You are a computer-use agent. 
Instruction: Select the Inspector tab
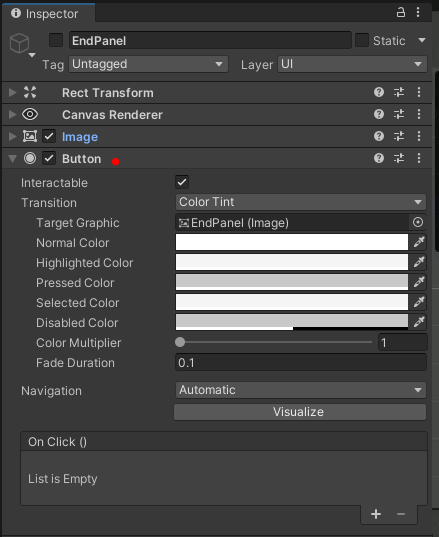click(x=48, y=14)
